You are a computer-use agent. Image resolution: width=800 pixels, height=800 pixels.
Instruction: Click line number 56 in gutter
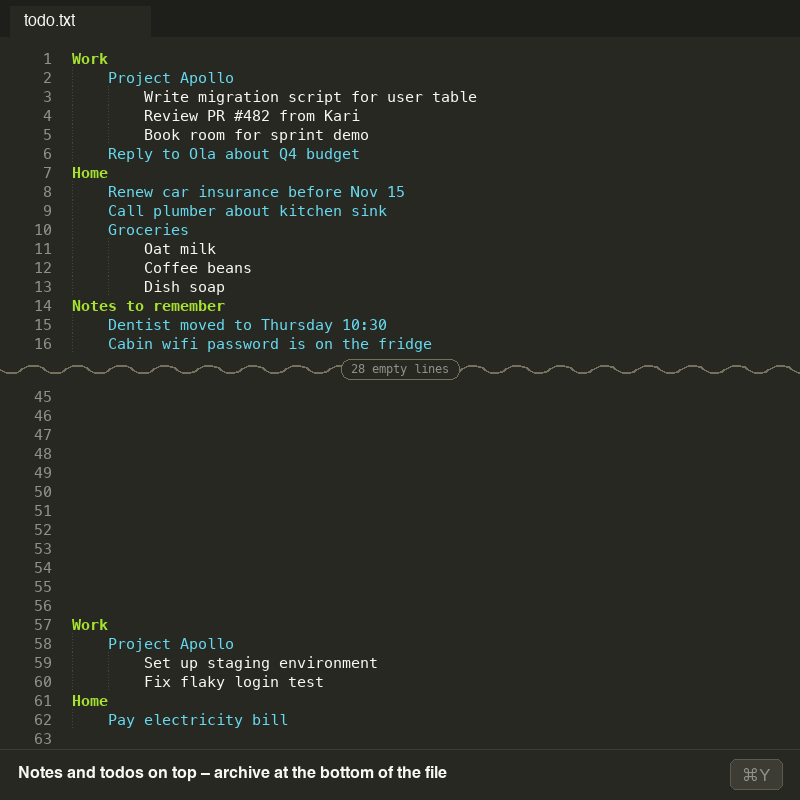pyautogui.click(x=43, y=606)
